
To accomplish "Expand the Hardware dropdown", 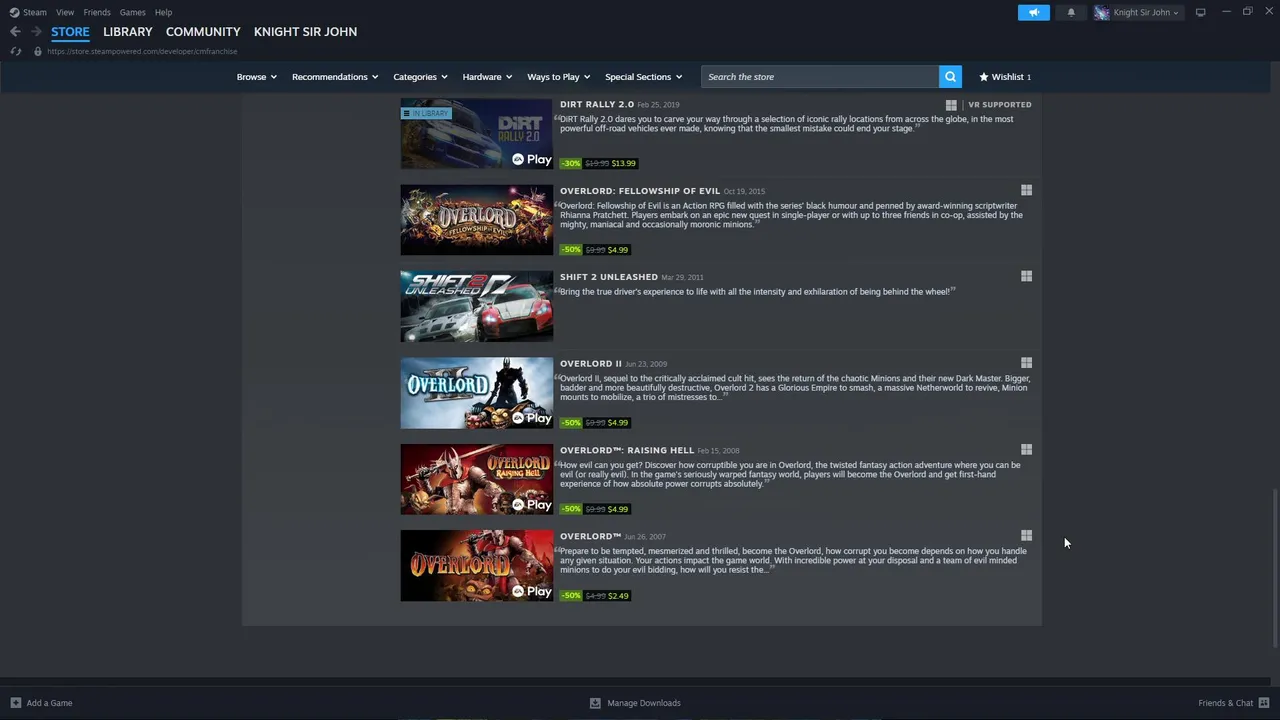I will (x=487, y=77).
